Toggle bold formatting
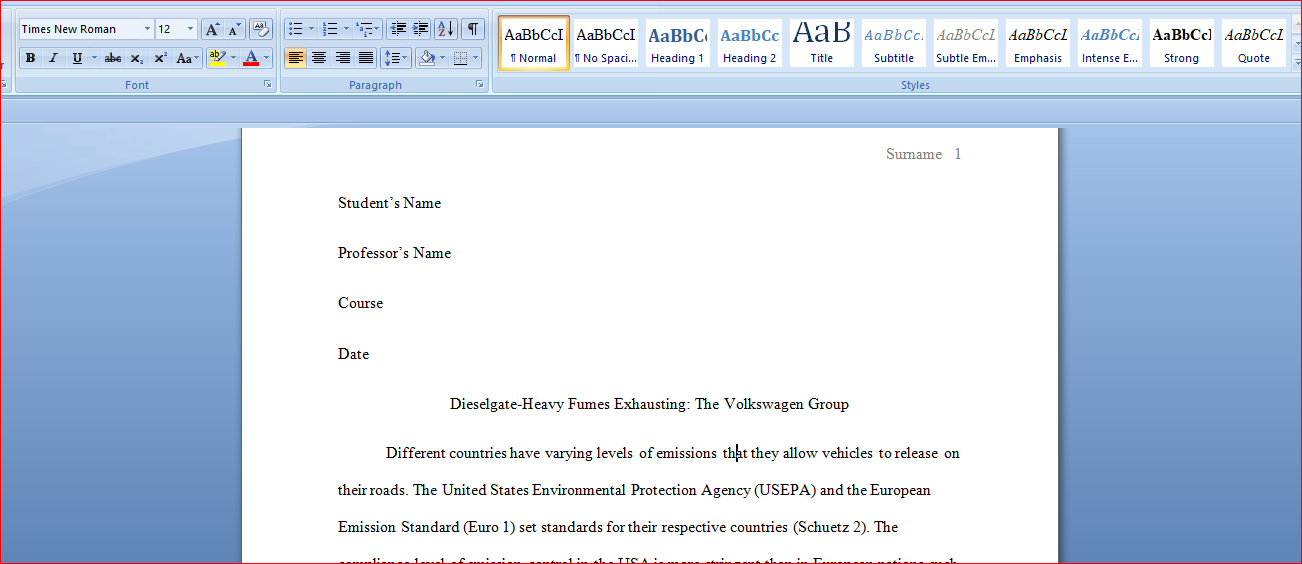The height and width of the screenshot is (564, 1302). 30,58
